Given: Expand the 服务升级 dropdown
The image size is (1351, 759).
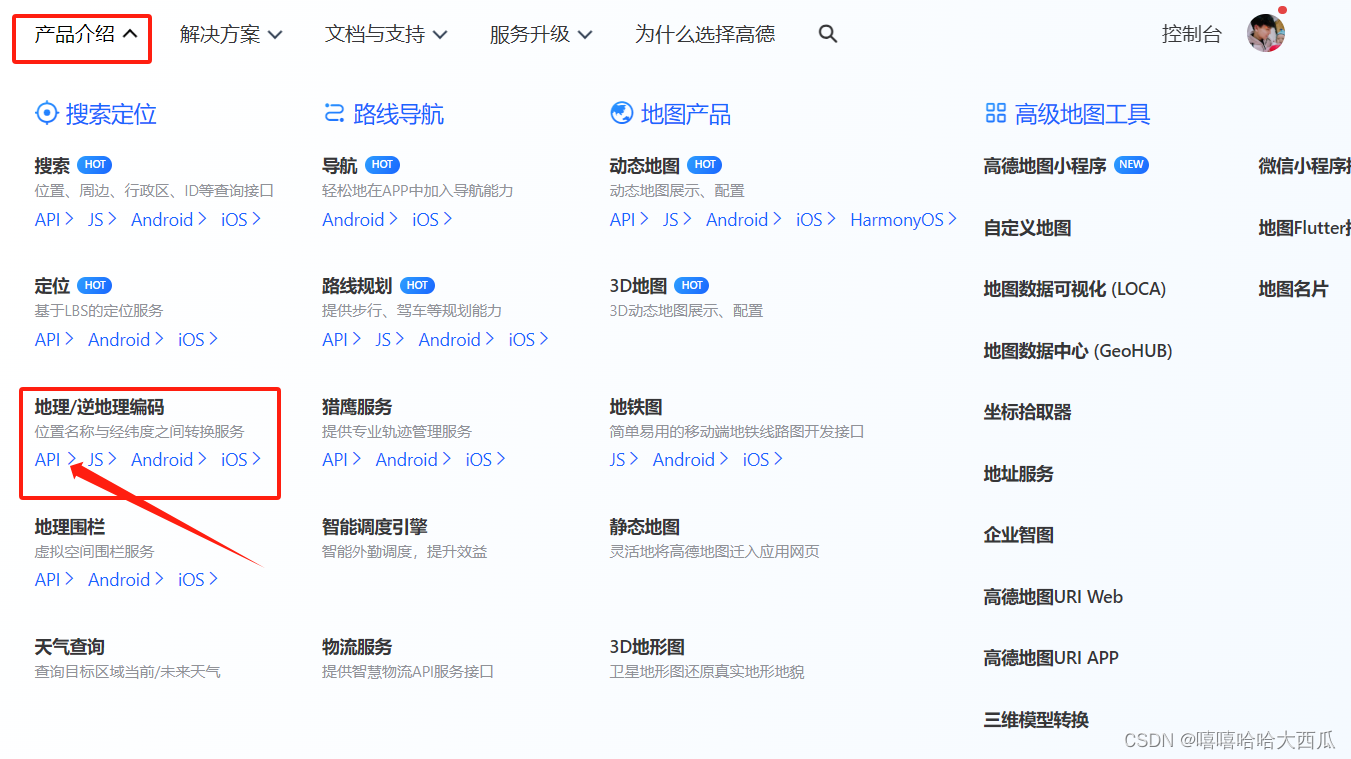Looking at the screenshot, I should click(541, 34).
